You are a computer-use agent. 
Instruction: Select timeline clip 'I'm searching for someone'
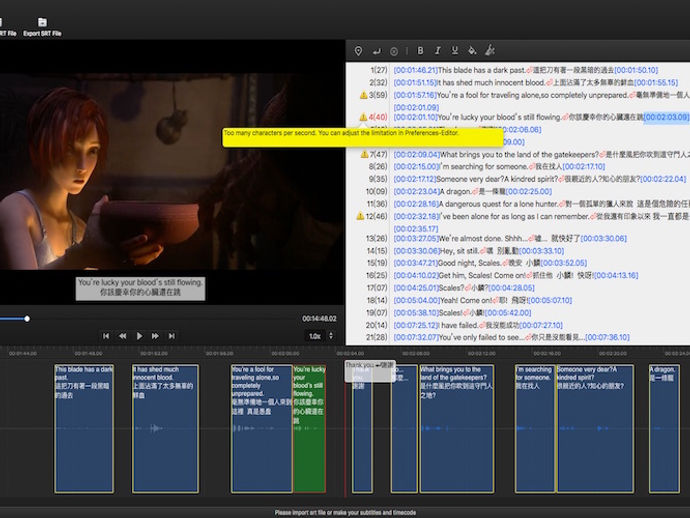click(535, 428)
